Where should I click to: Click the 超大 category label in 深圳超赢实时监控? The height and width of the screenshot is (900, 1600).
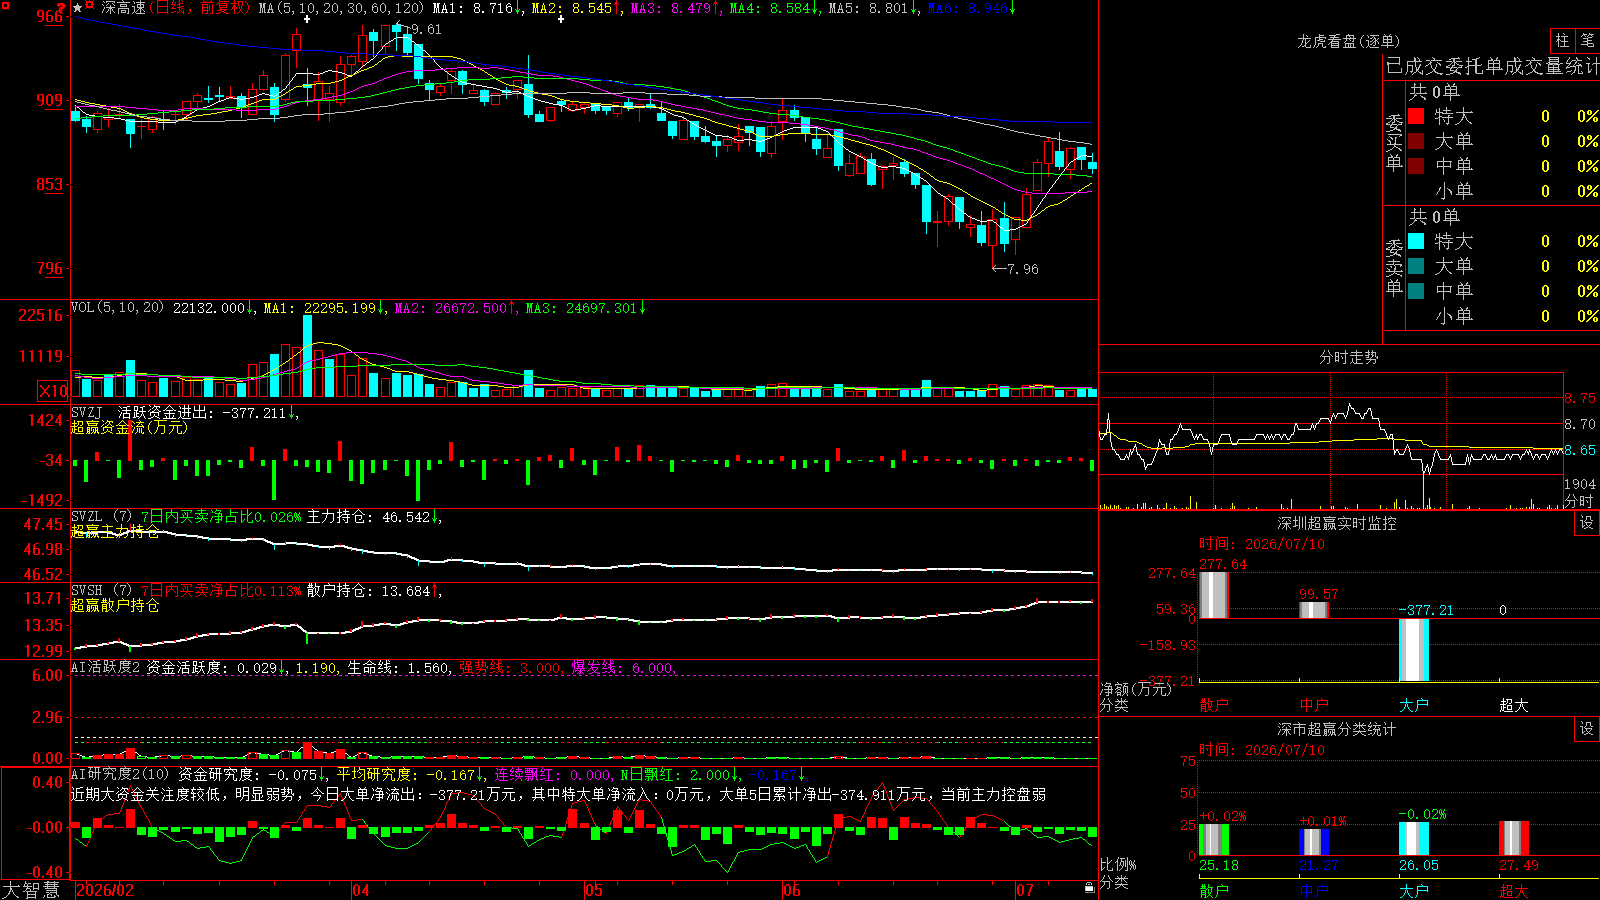coord(1513,705)
